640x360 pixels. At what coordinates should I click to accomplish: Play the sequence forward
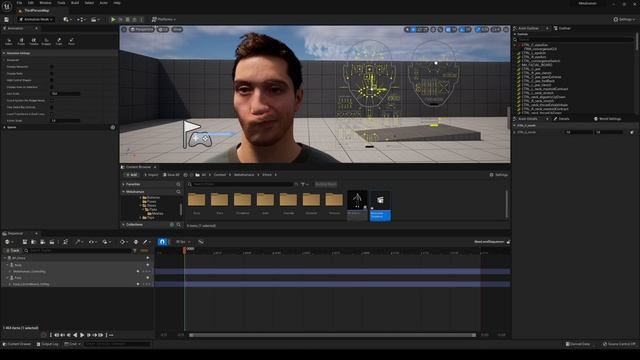(82, 335)
